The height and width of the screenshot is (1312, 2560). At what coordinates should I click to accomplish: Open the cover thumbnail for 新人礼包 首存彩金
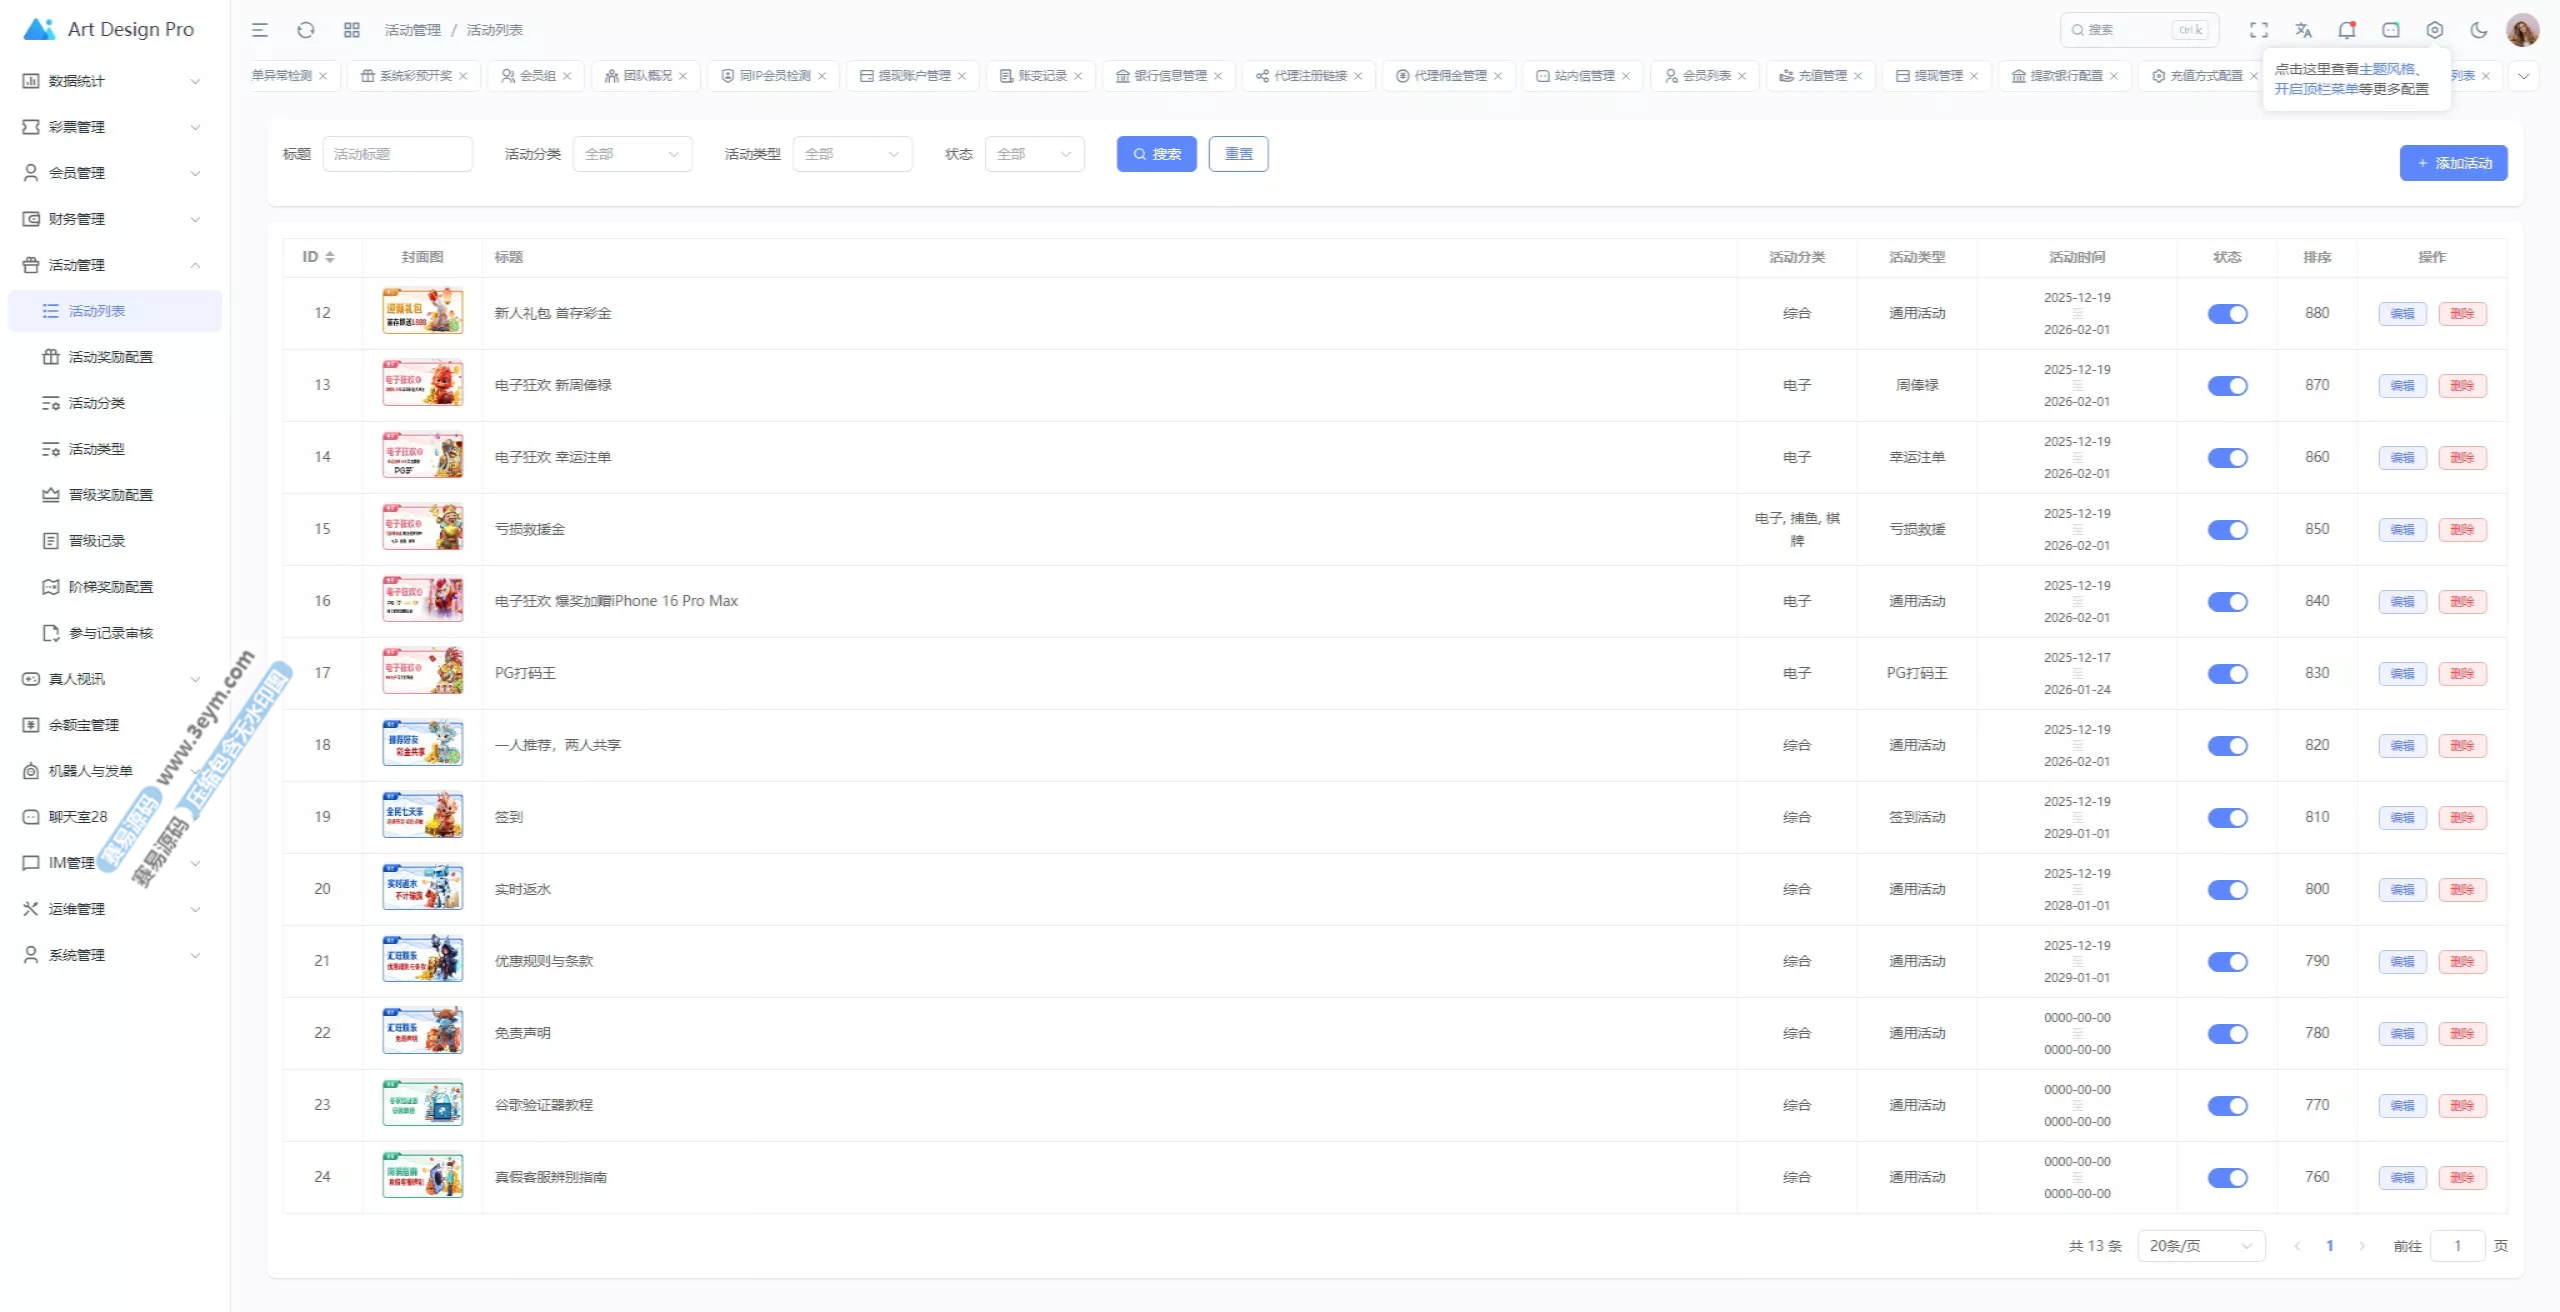pyautogui.click(x=422, y=313)
